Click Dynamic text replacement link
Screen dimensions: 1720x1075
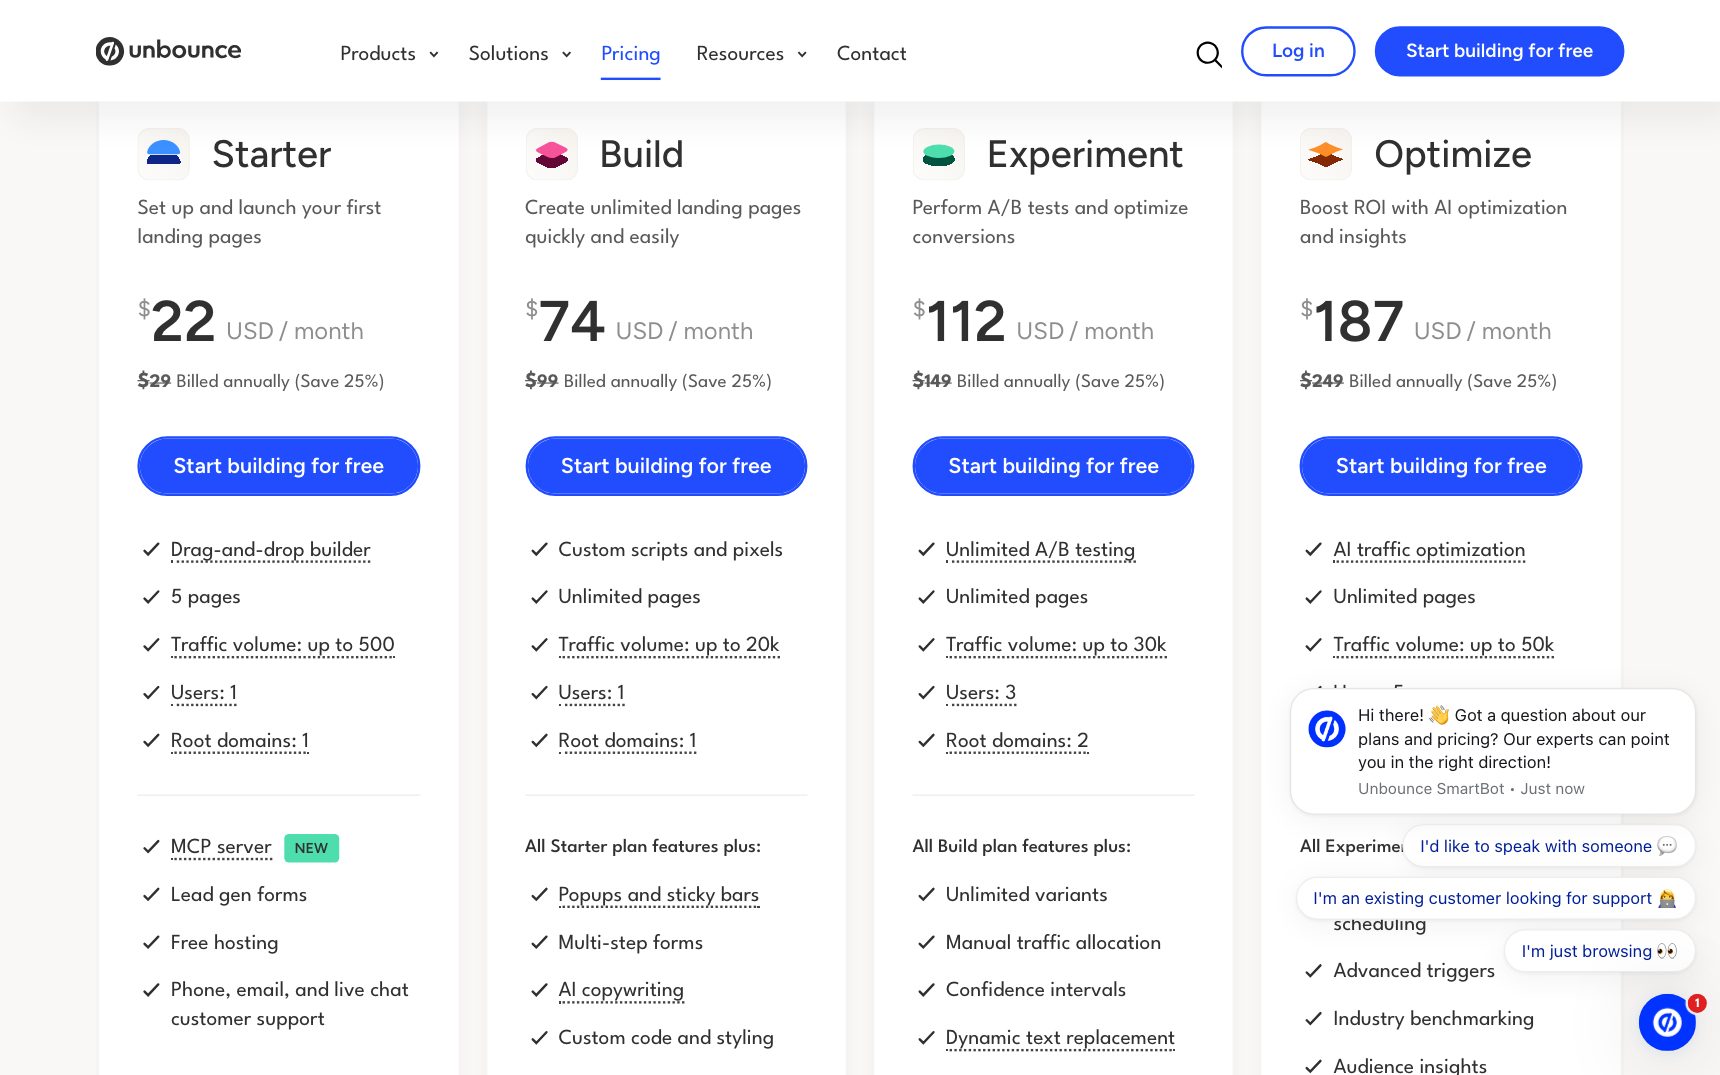click(x=1060, y=1038)
